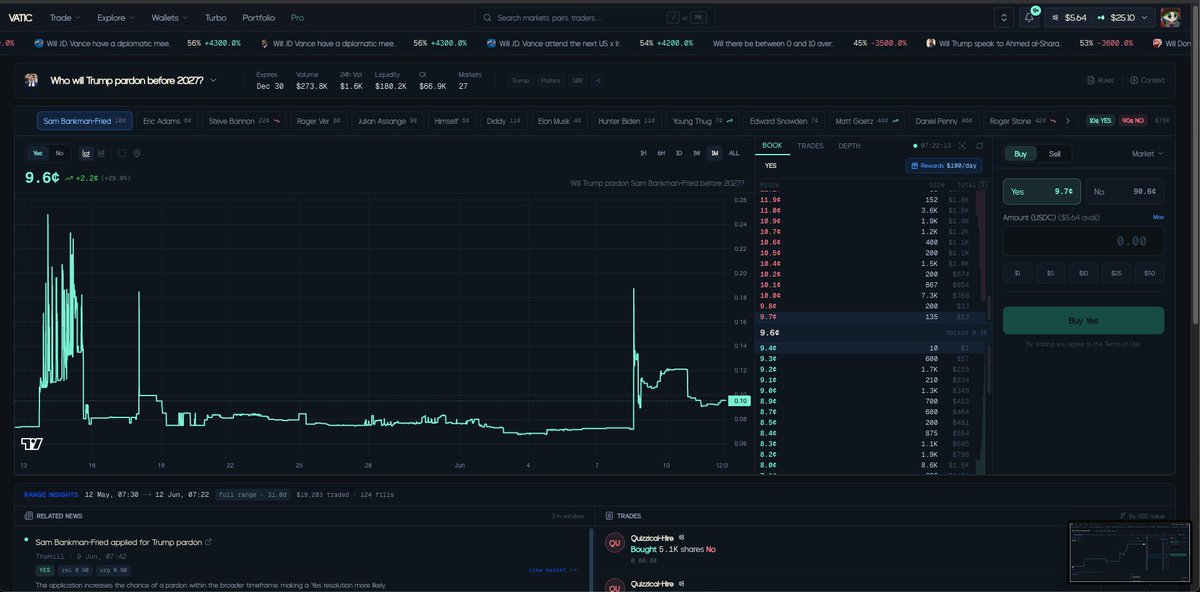Open the notifications bell

(1030, 18)
